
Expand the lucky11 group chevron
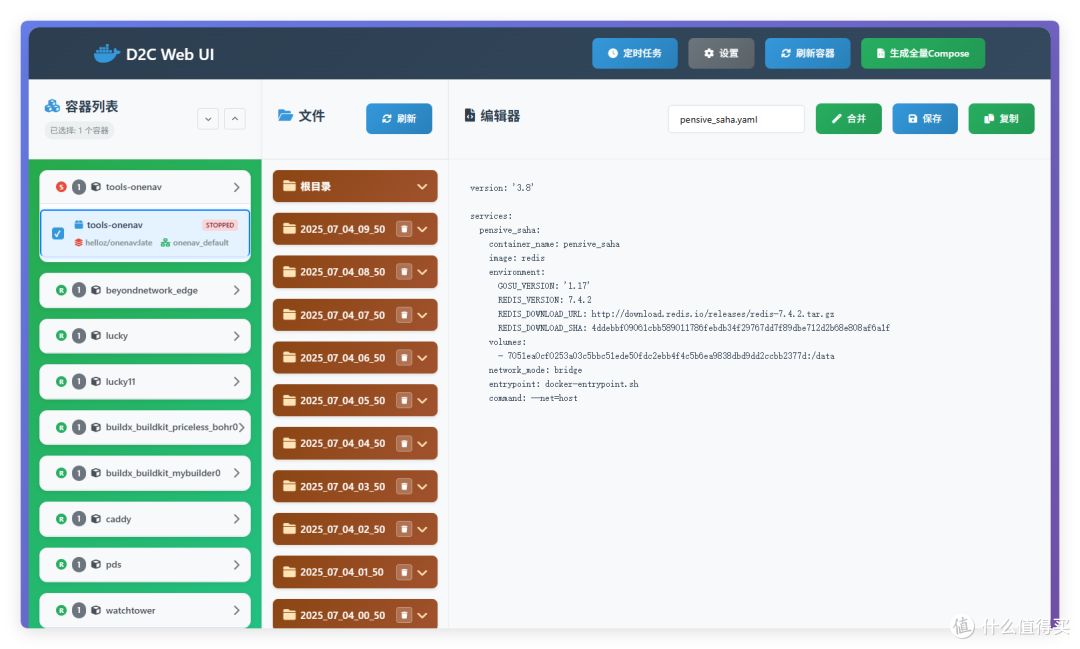(236, 382)
